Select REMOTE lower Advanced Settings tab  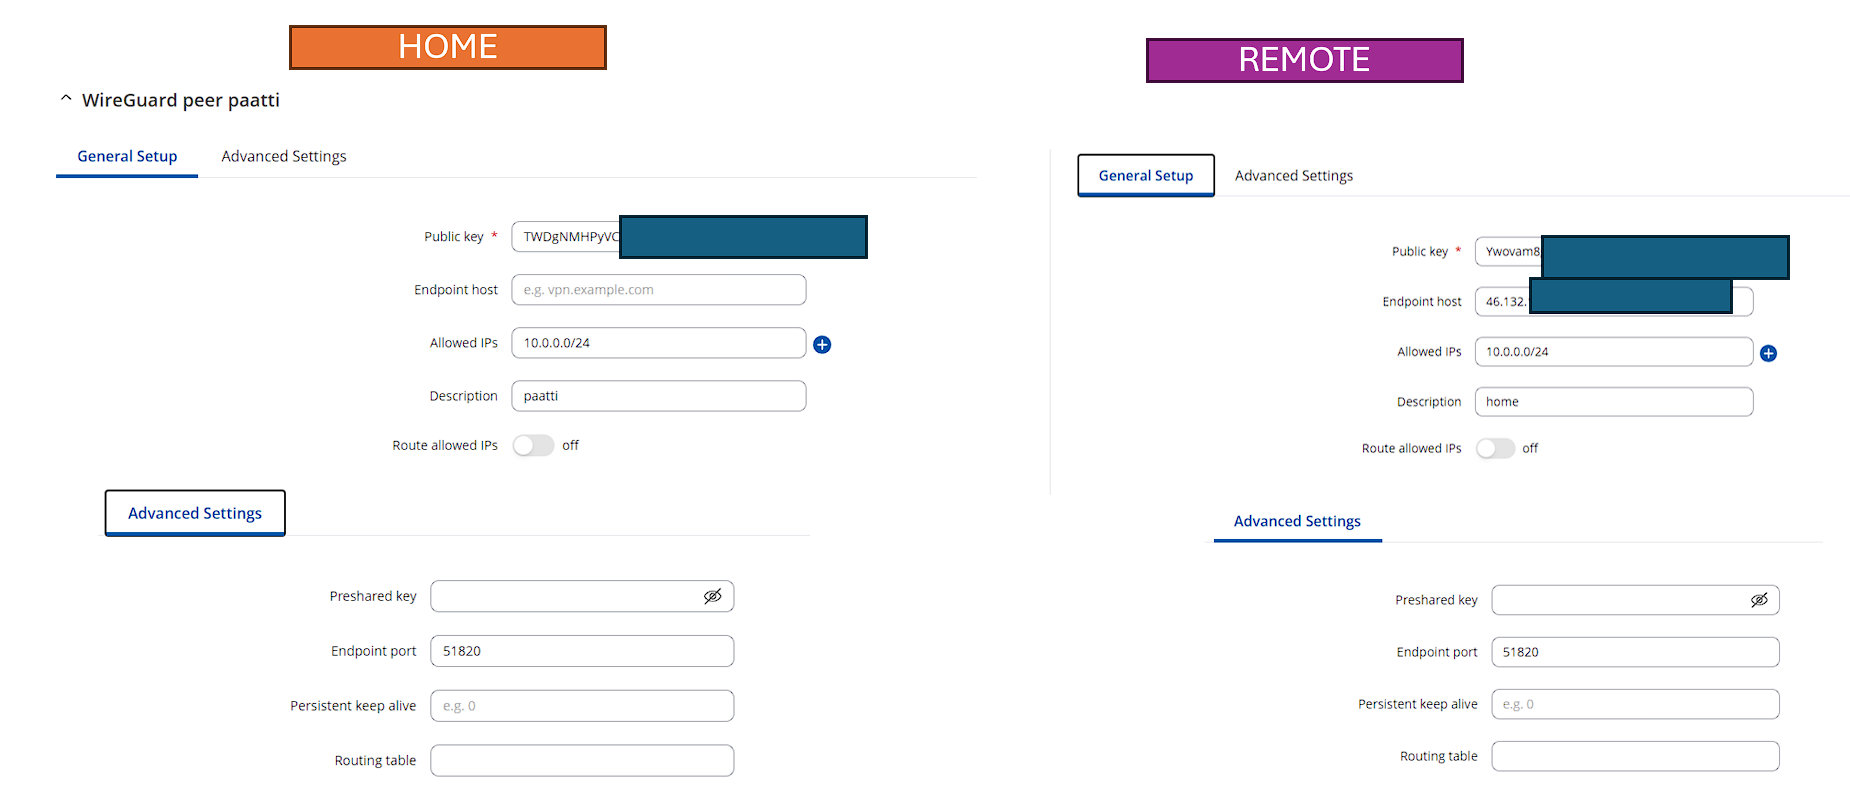click(1297, 521)
